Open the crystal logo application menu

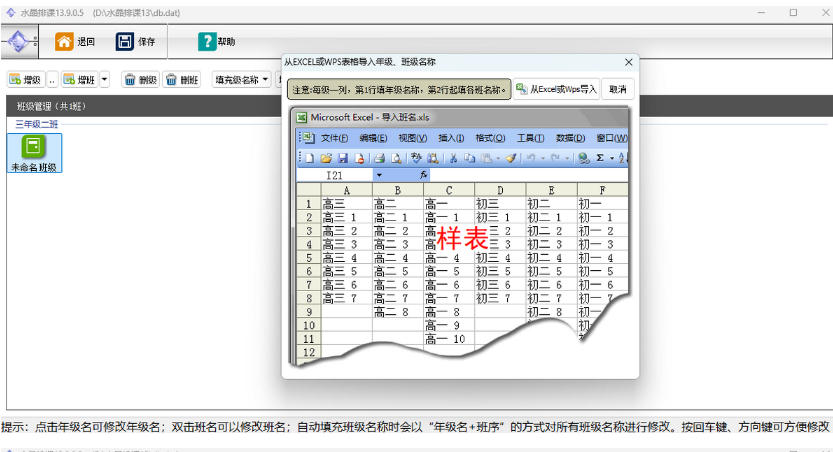pos(19,41)
